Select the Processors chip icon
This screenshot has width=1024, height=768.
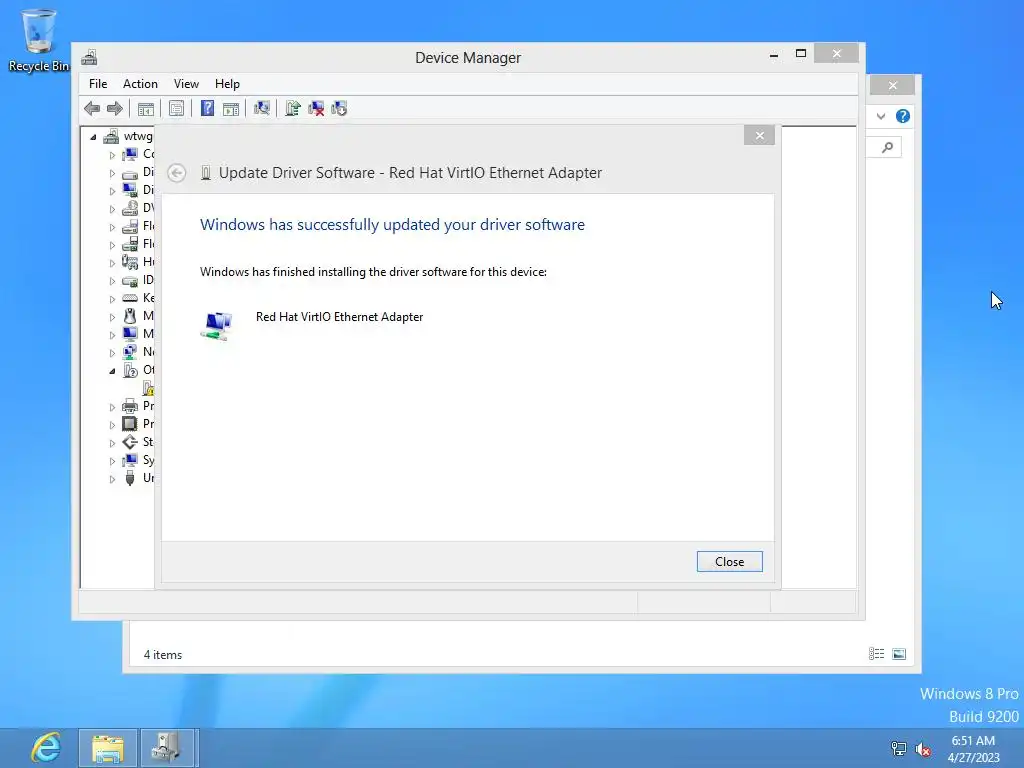pyautogui.click(x=130, y=424)
